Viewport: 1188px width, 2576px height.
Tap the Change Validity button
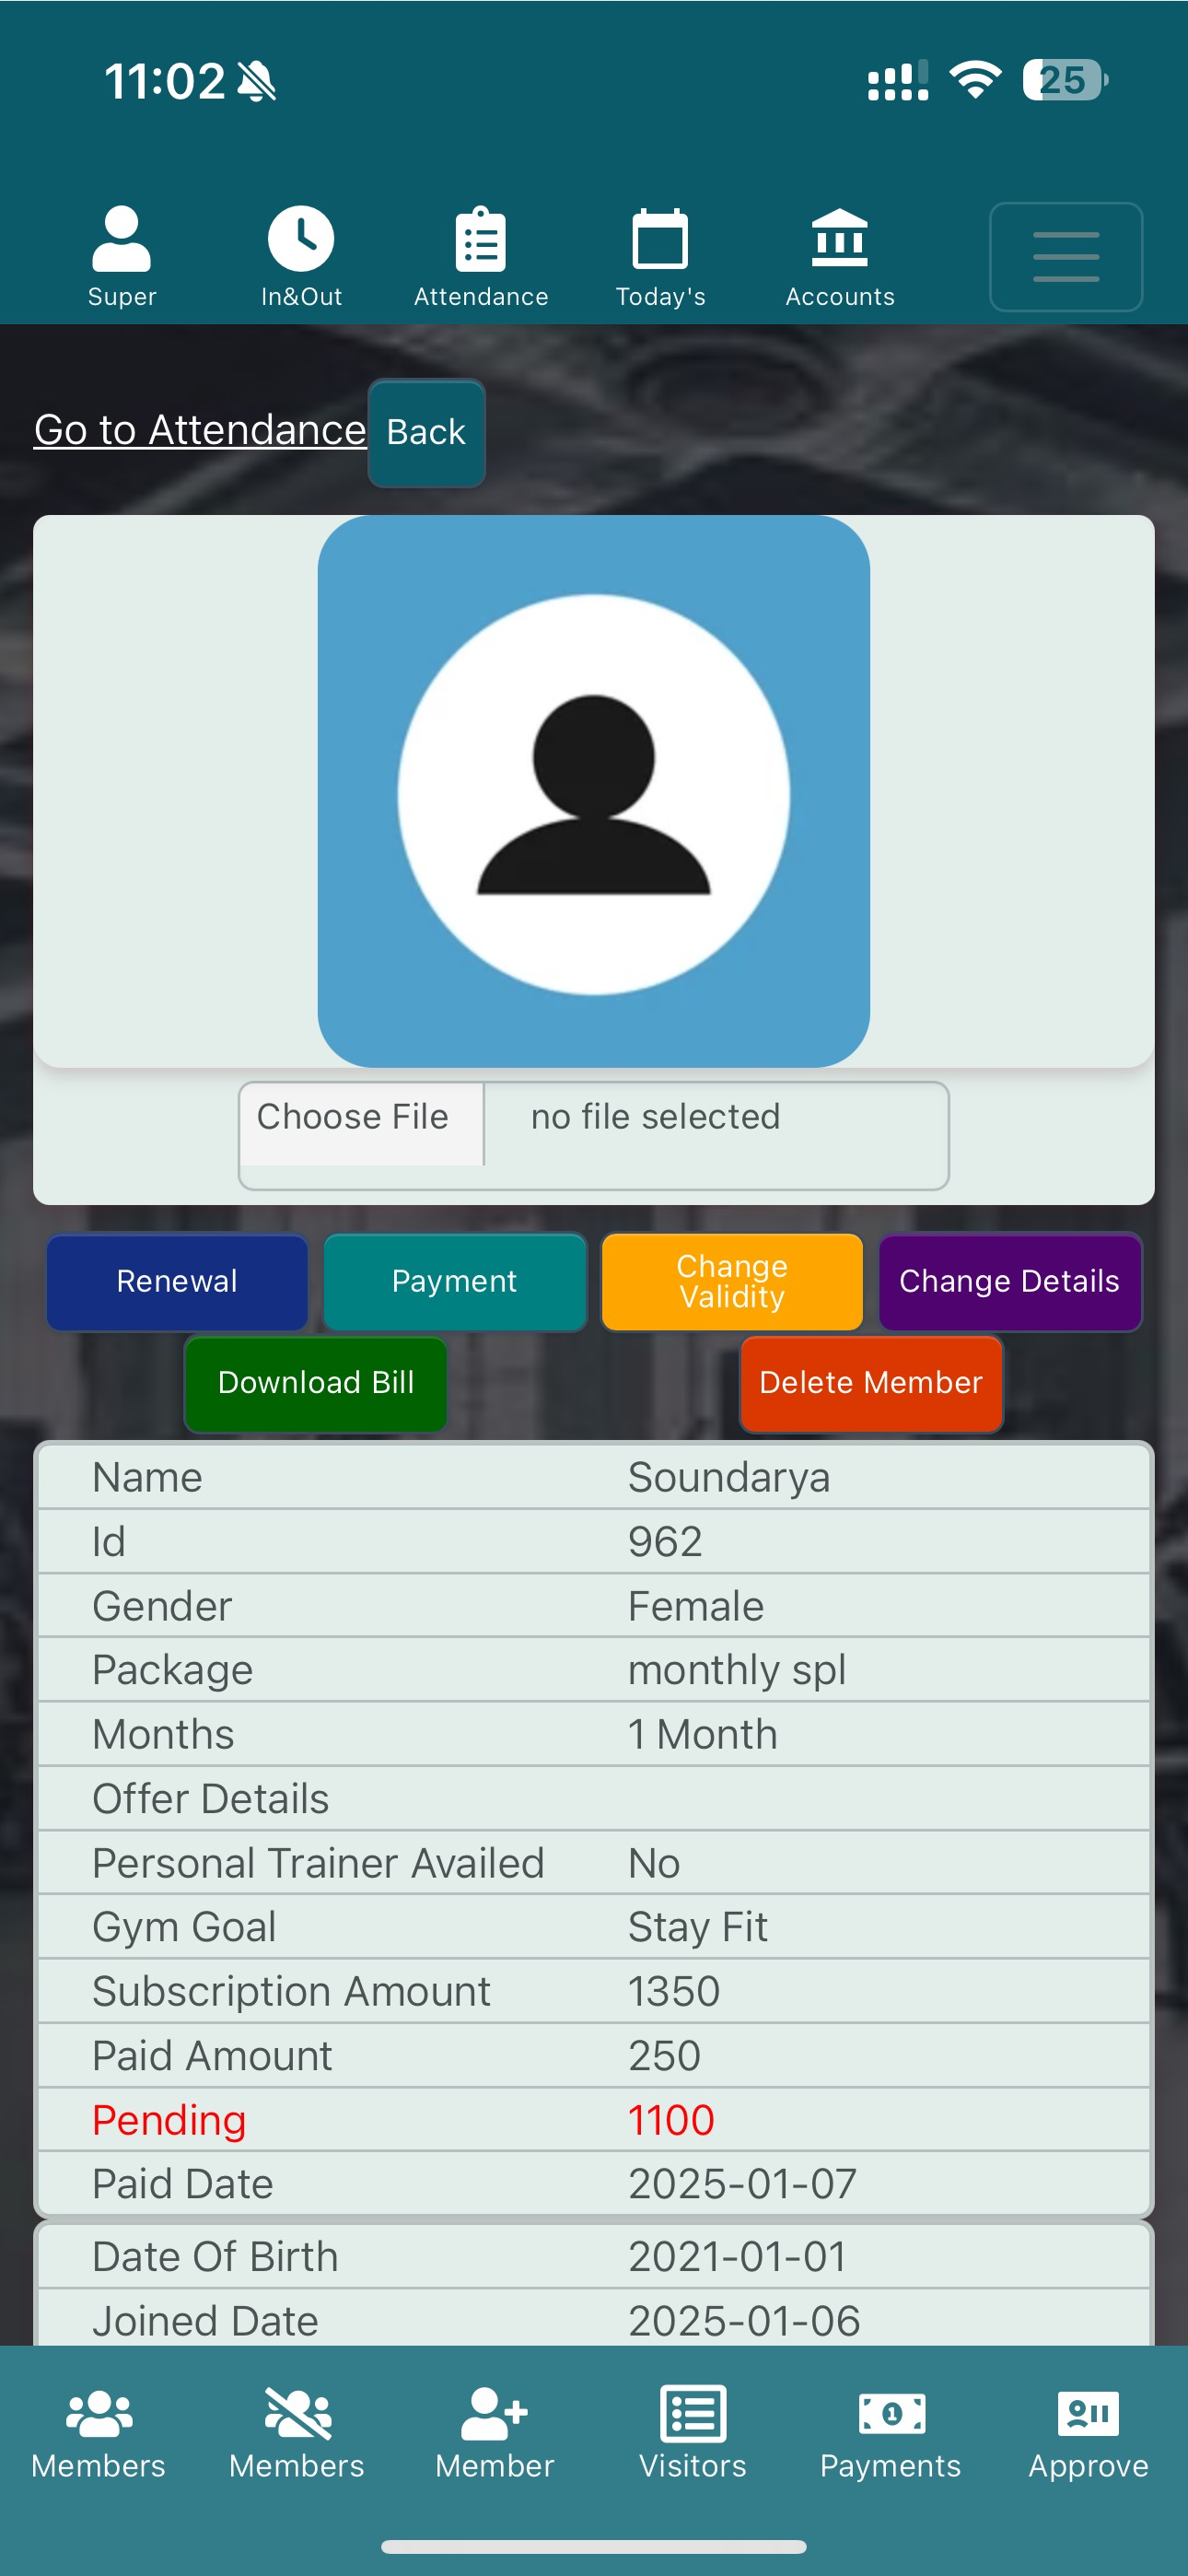pyautogui.click(x=732, y=1281)
